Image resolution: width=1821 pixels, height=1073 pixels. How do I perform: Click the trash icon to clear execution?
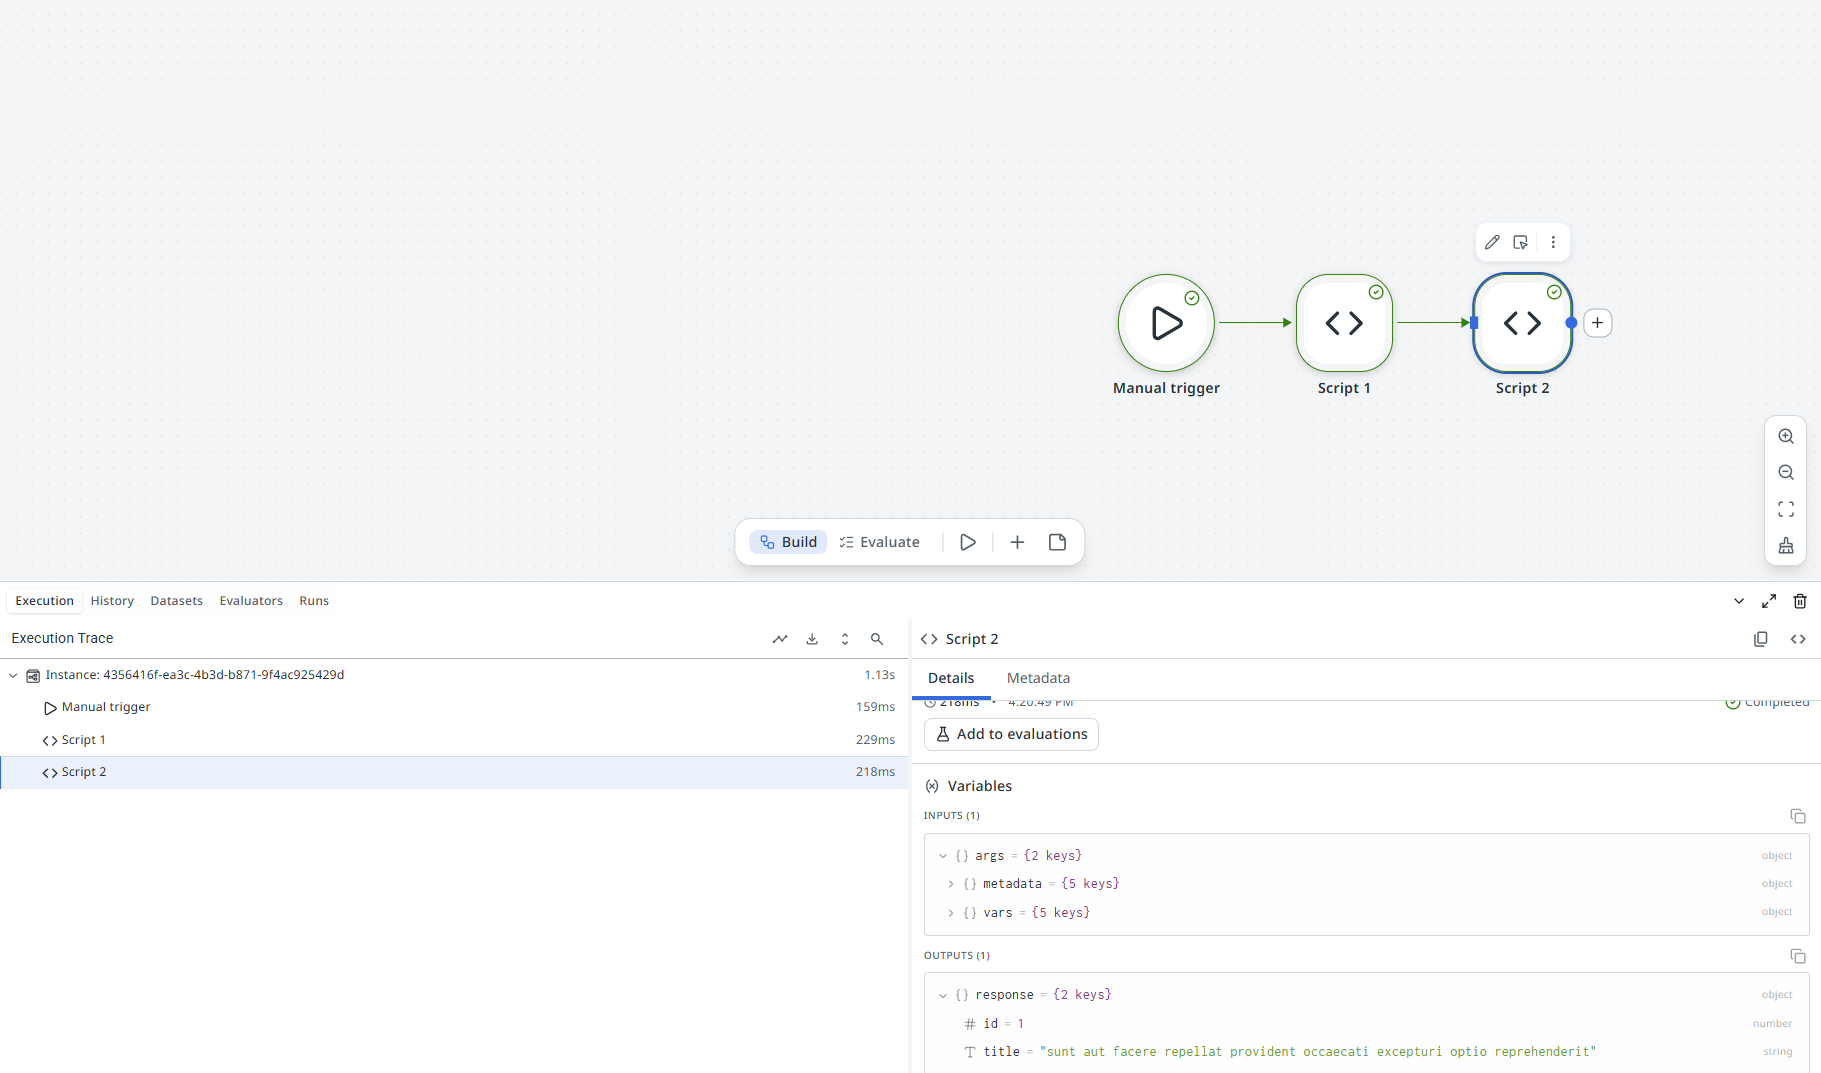tap(1800, 601)
